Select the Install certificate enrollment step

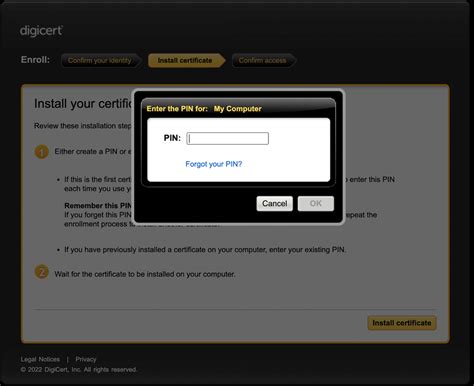click(186, 60)
